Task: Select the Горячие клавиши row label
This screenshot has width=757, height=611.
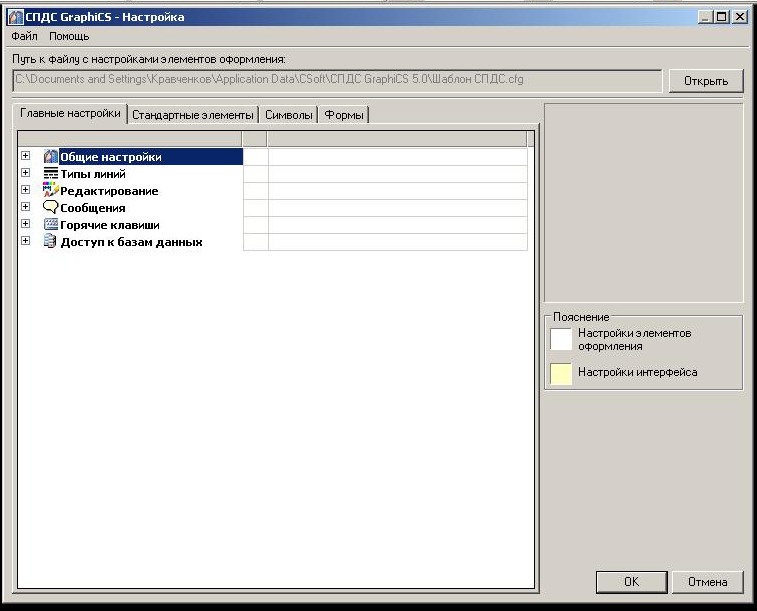Action: tap(110, 225)
